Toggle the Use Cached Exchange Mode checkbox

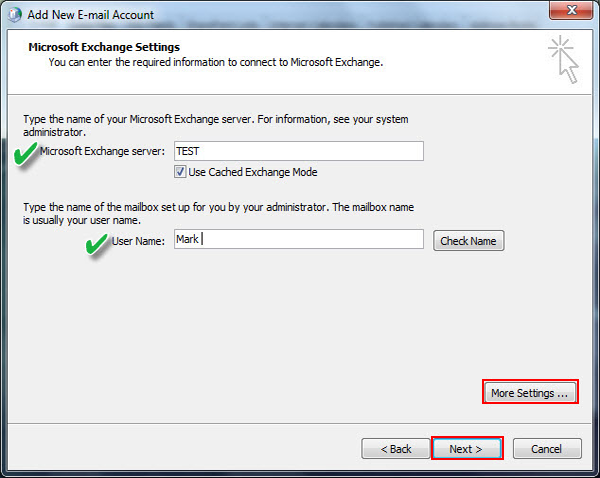coord(180,172)
